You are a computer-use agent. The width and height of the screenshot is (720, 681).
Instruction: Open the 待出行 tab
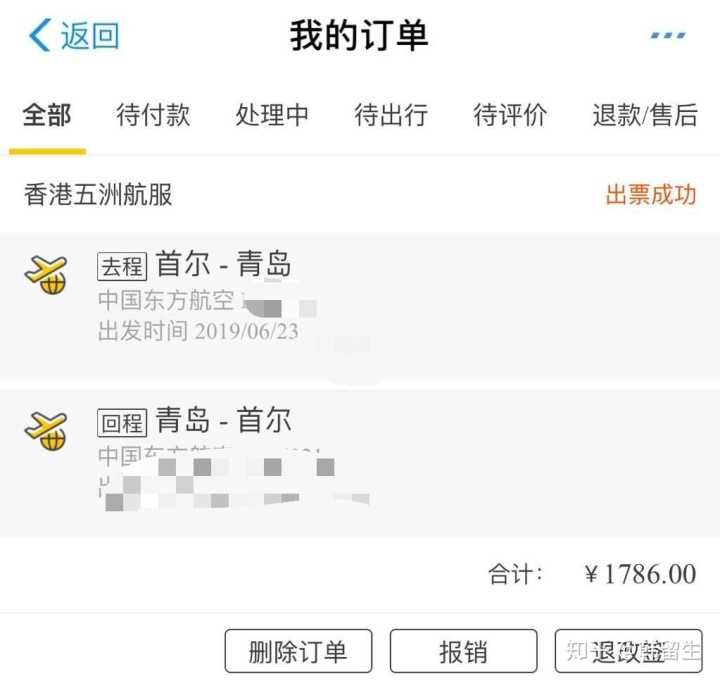click(391, 115)
